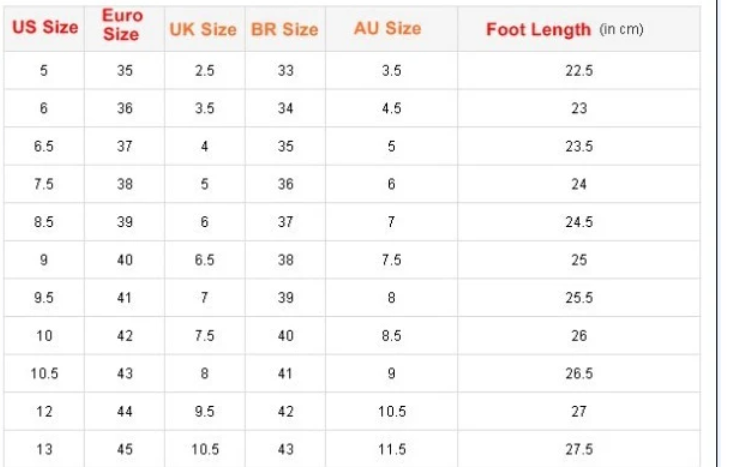Click the US Size column header
This screenshot has width=735, height=467.
pyautogui.click(x=45, y=27)
